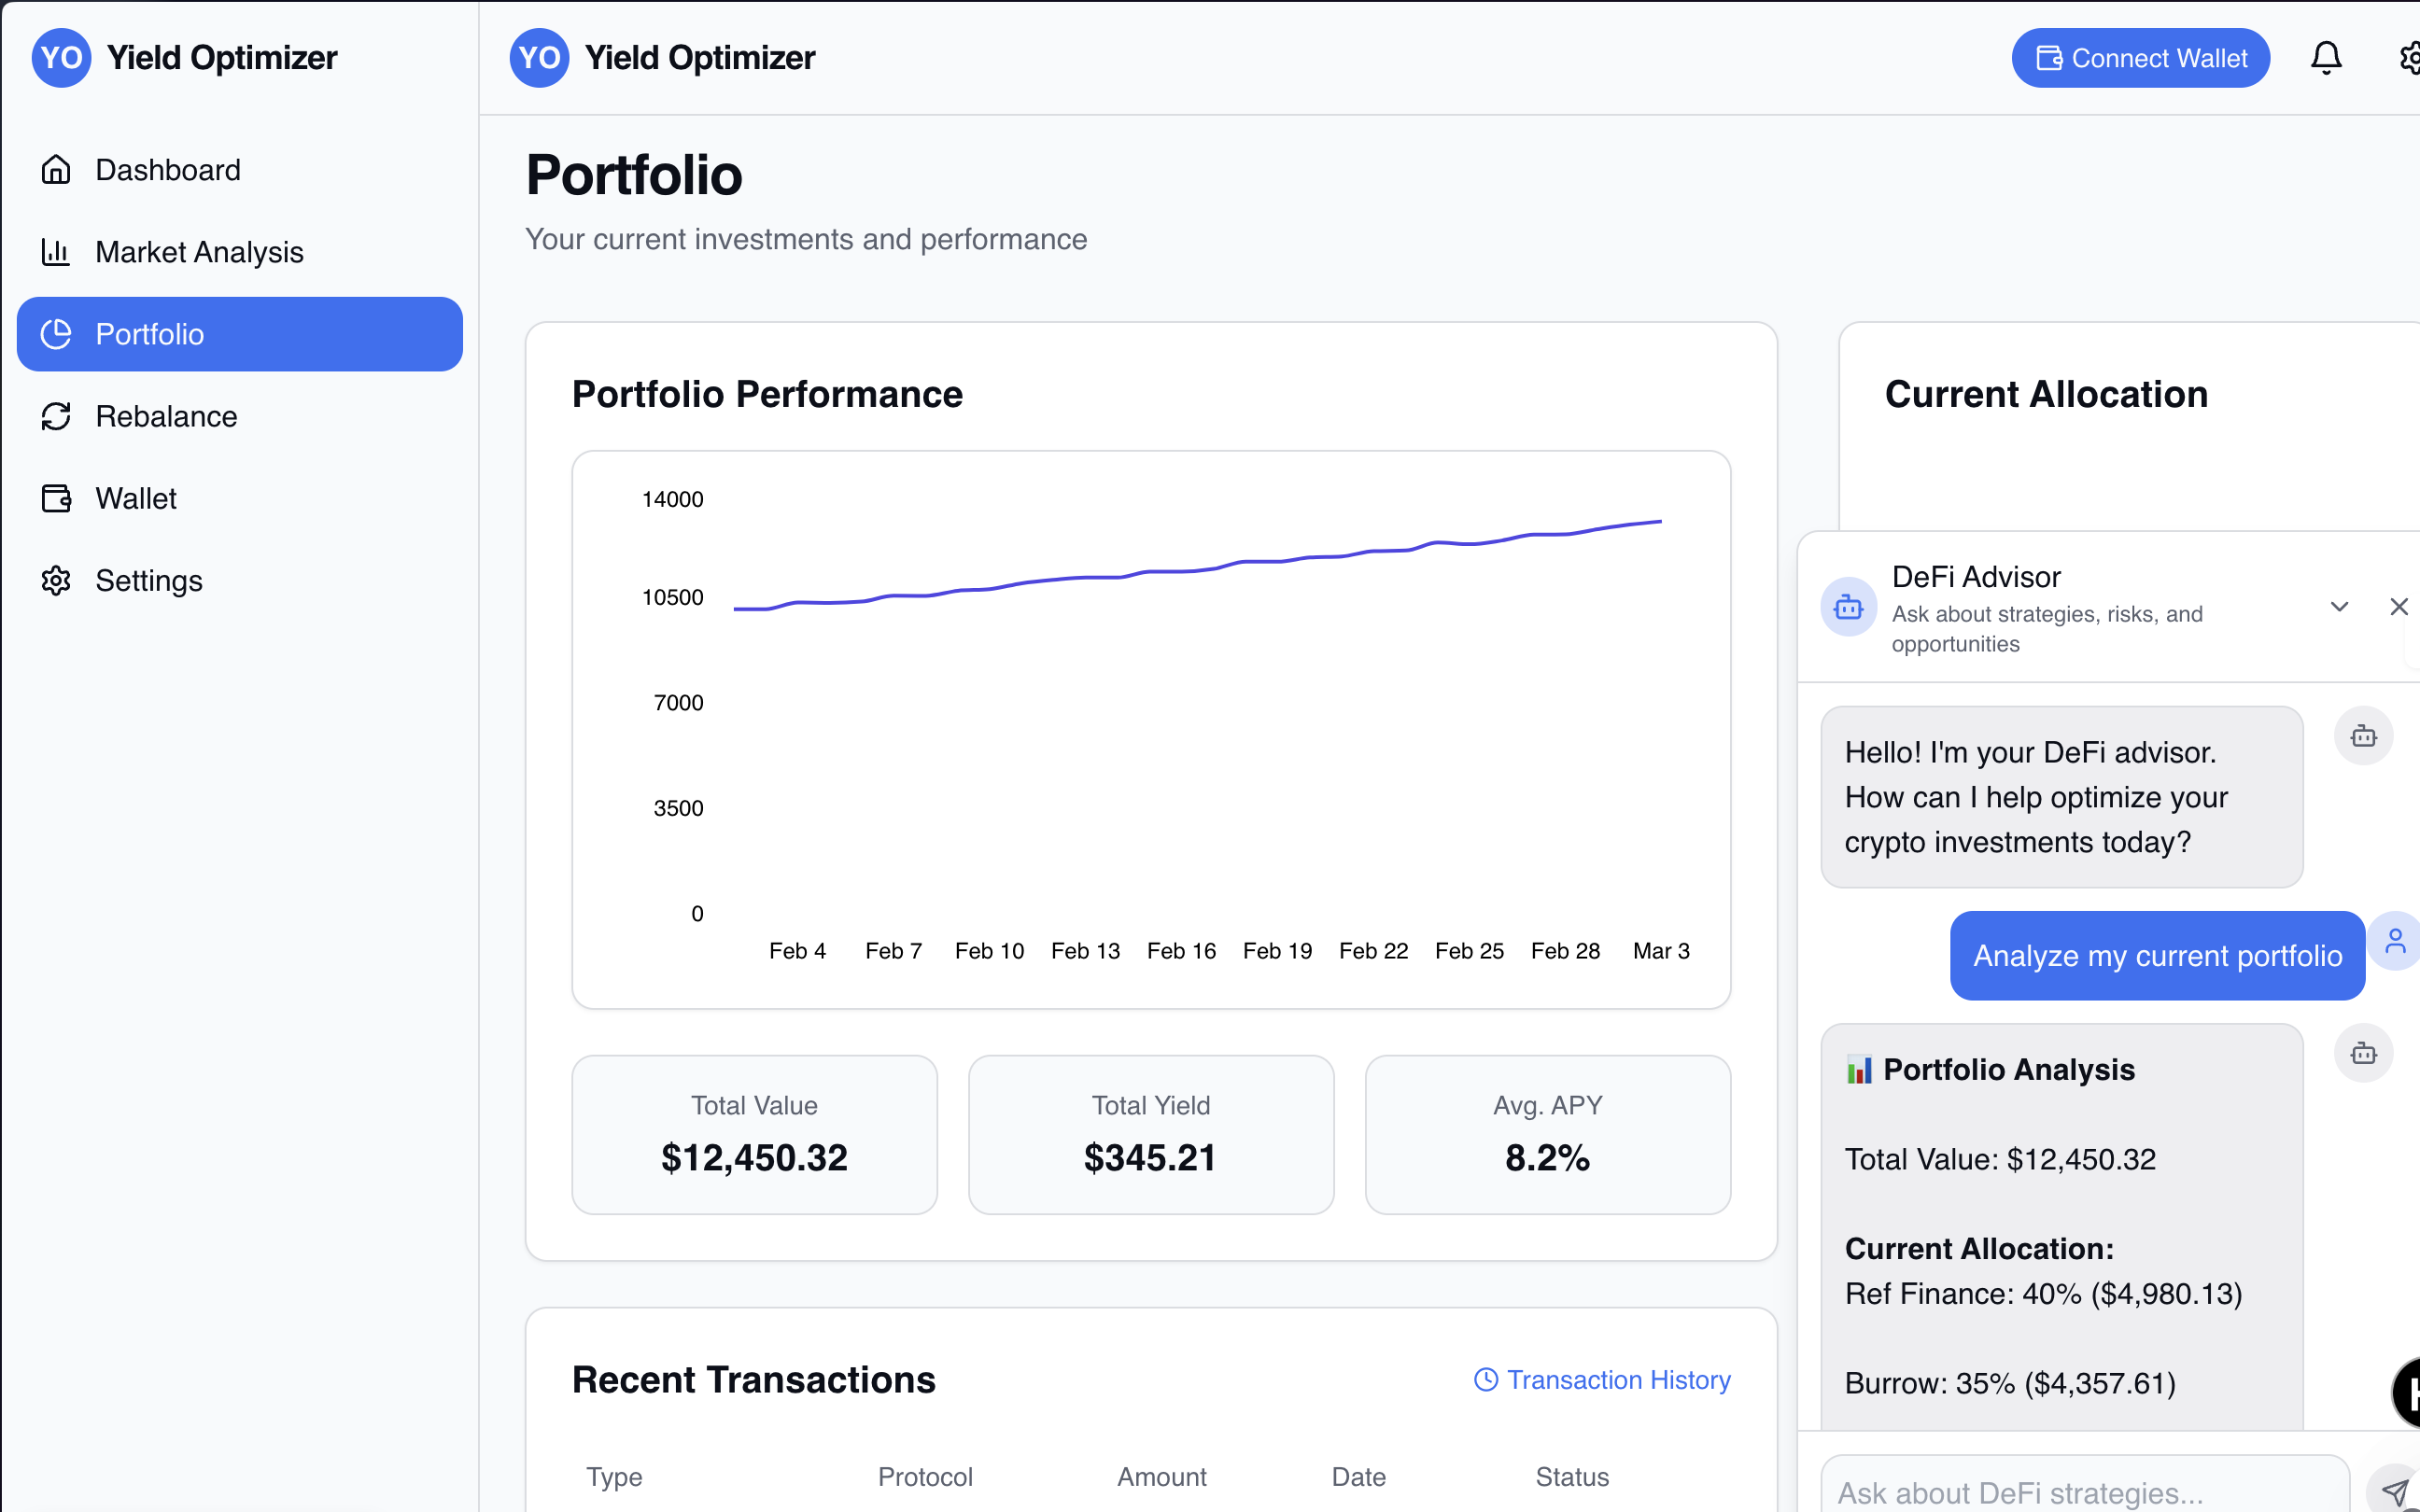
Task: Click the send message paper plane icon
Action: (x=2395, y=1491)
